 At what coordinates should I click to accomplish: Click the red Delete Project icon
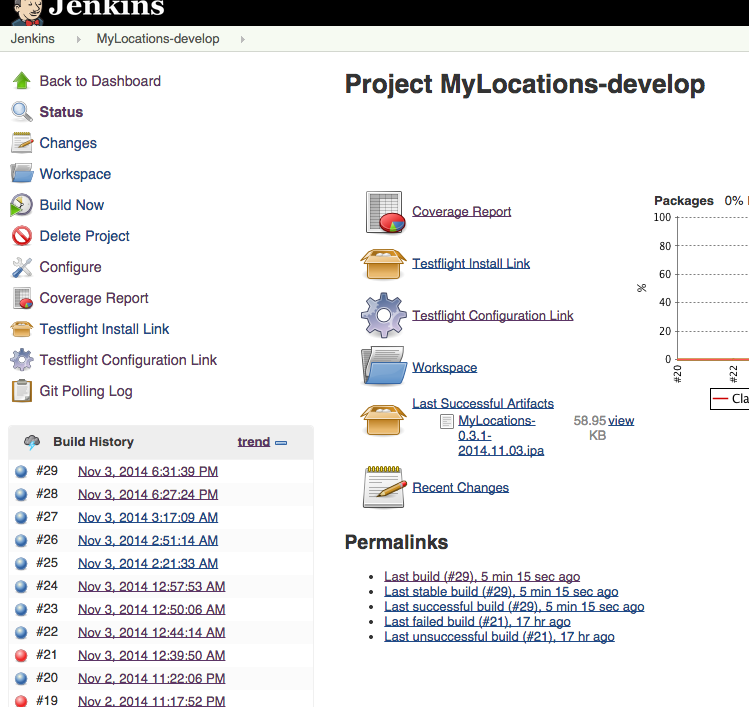[x=21, y=236]
